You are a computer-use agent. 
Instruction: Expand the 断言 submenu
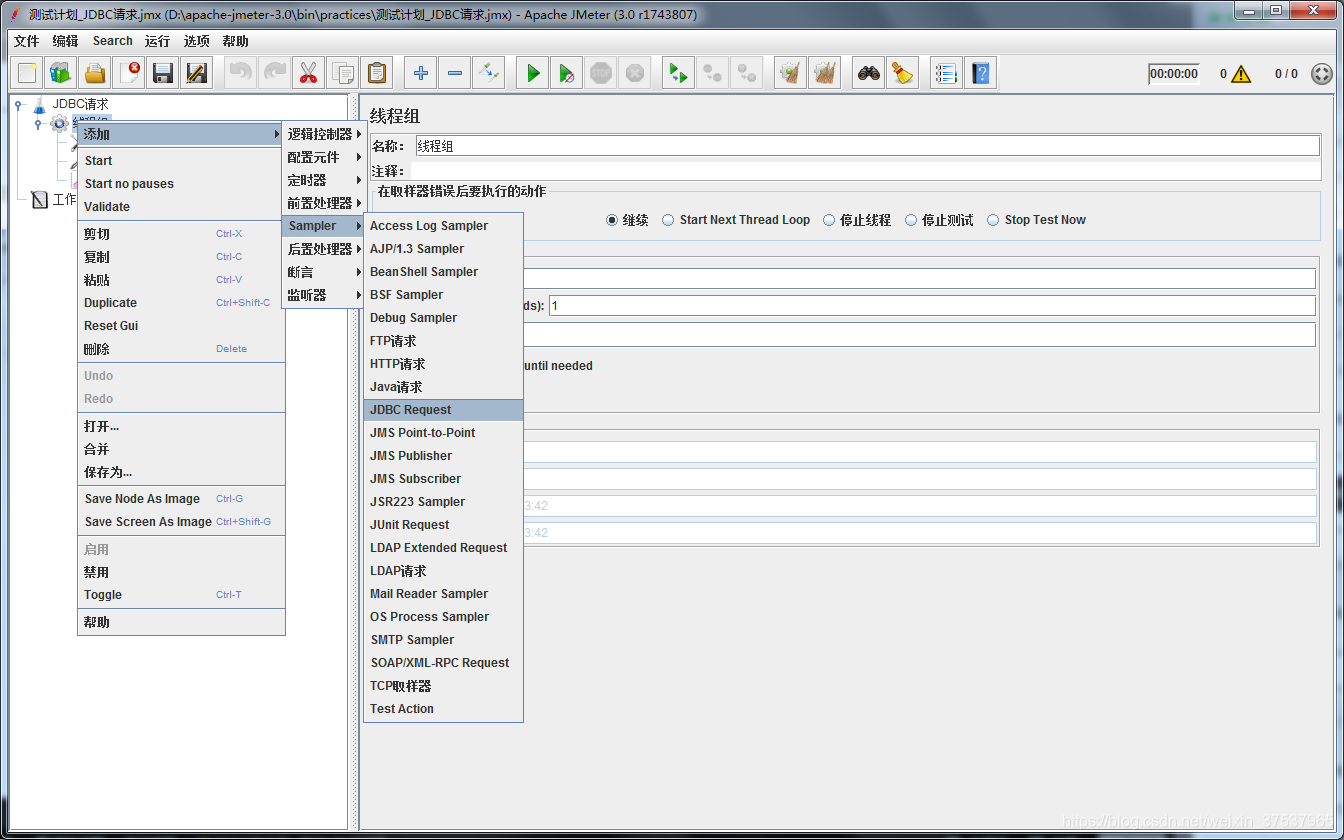[324, 272]
